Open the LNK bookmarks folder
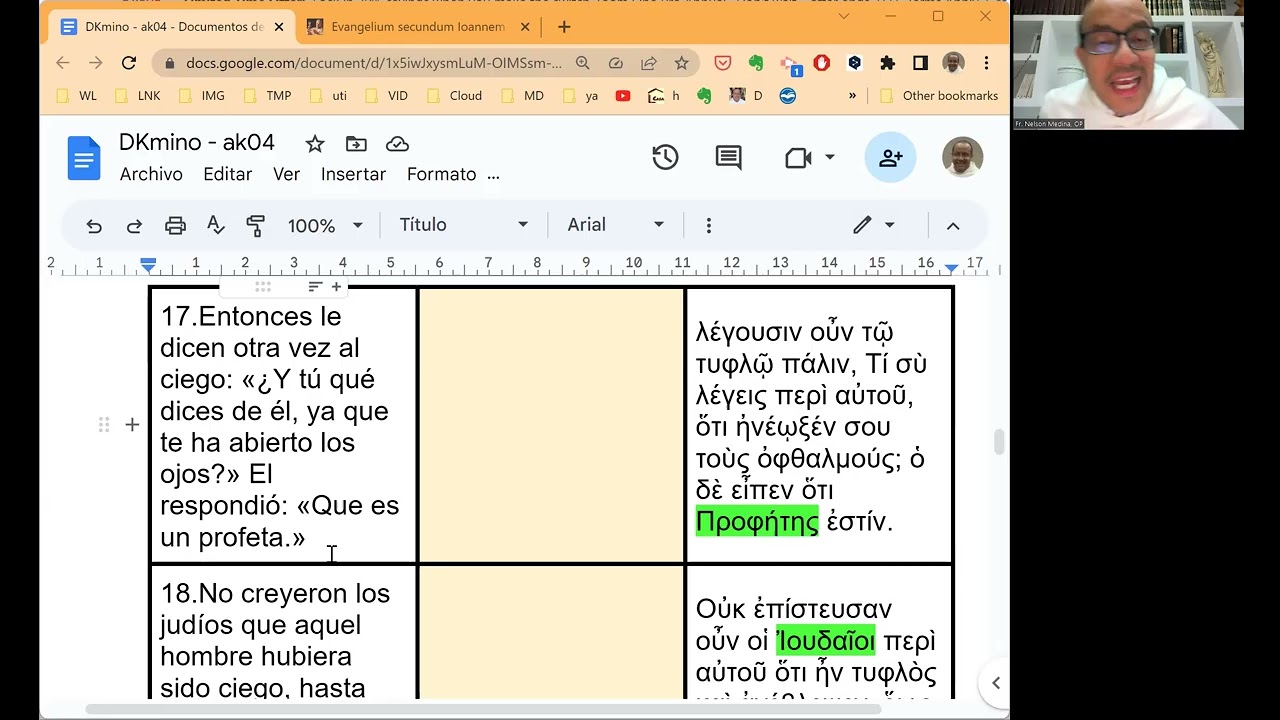Image resolution: width=1280 pixels, height=720 pixels. [138, 96]
